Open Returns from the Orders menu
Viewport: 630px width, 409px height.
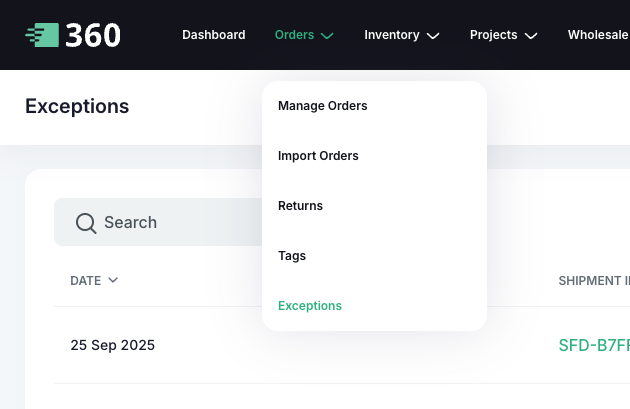pos(300,206)
